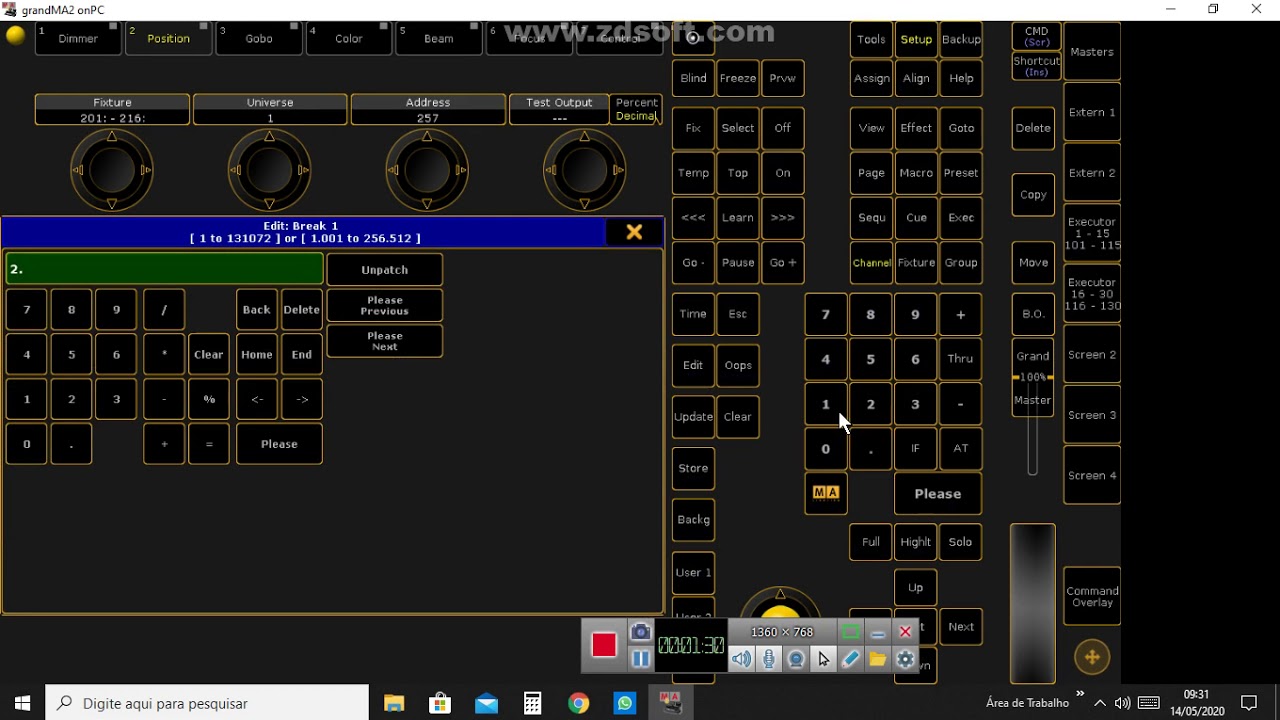Screen dimensions: 1280x720
Task: Click the Executor 1 - 15 button
Action: point(1092,234)
